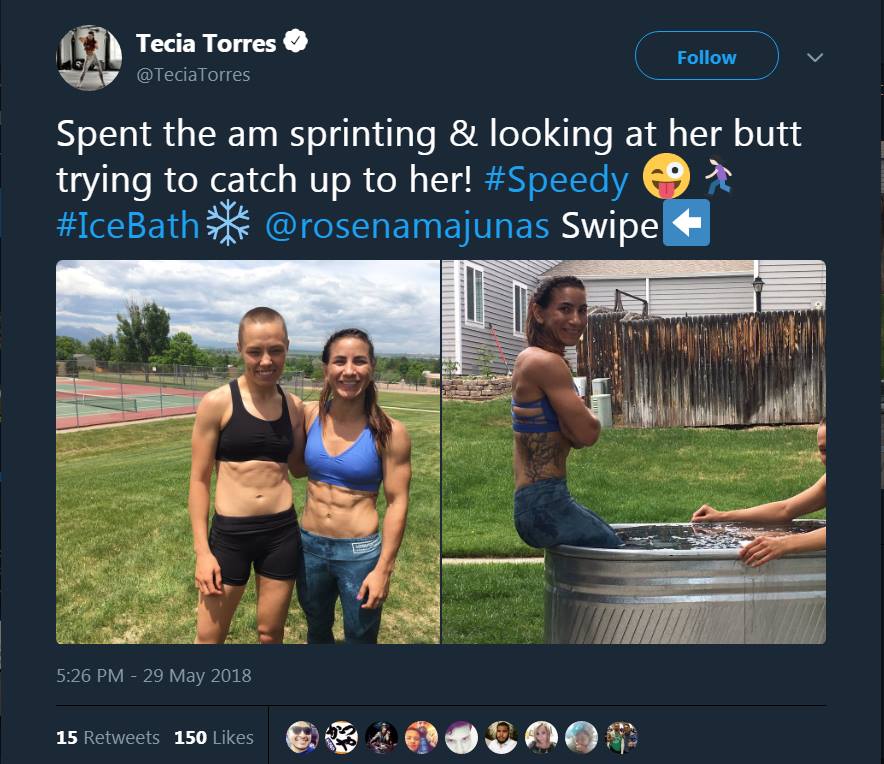The width and height of the screenshot is (884, 764).
Task: Click the first liker avatar in the row
Action: 301,737
